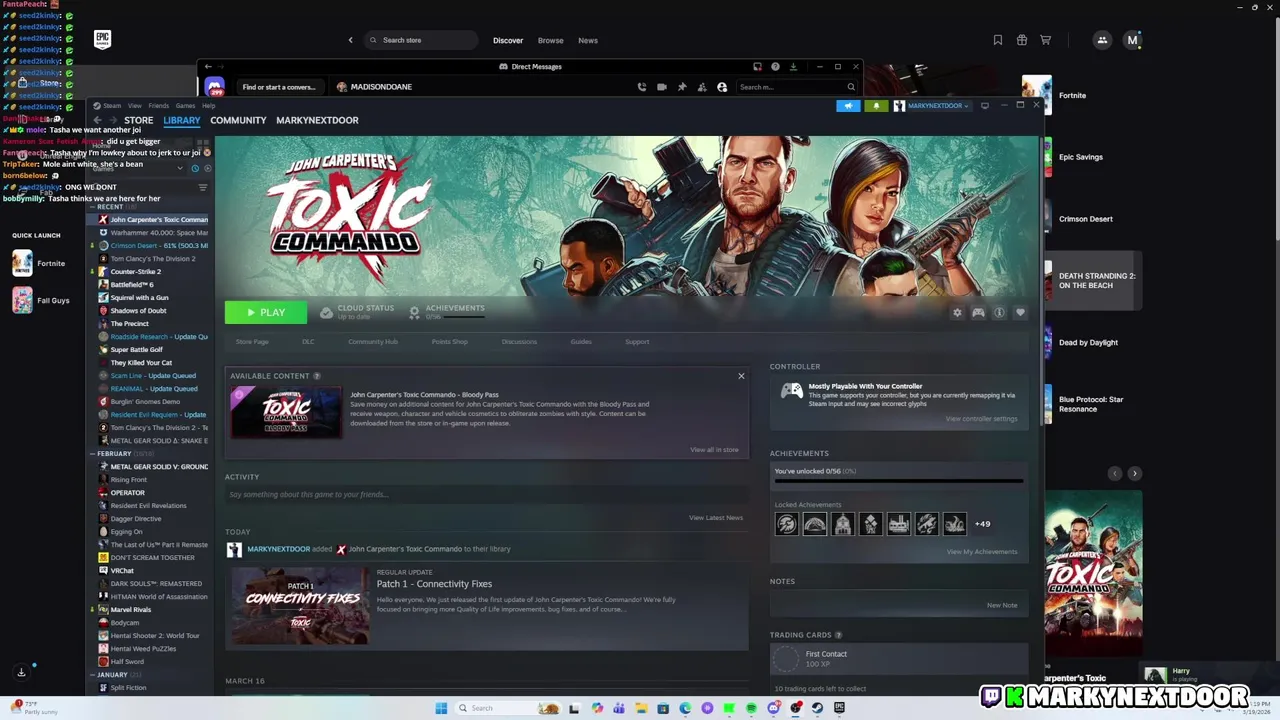Switch to Steam COMMUNITY tab
This screenshot has width=1280, height=720.
pos(238,120)
